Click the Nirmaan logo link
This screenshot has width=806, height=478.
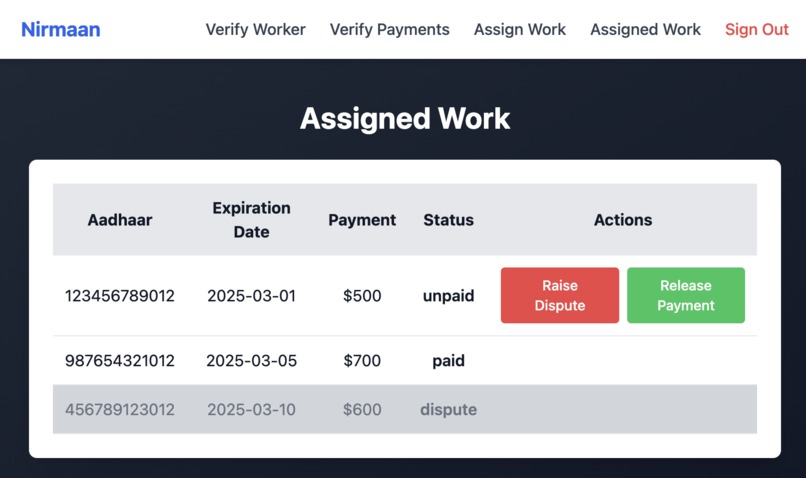61,29
